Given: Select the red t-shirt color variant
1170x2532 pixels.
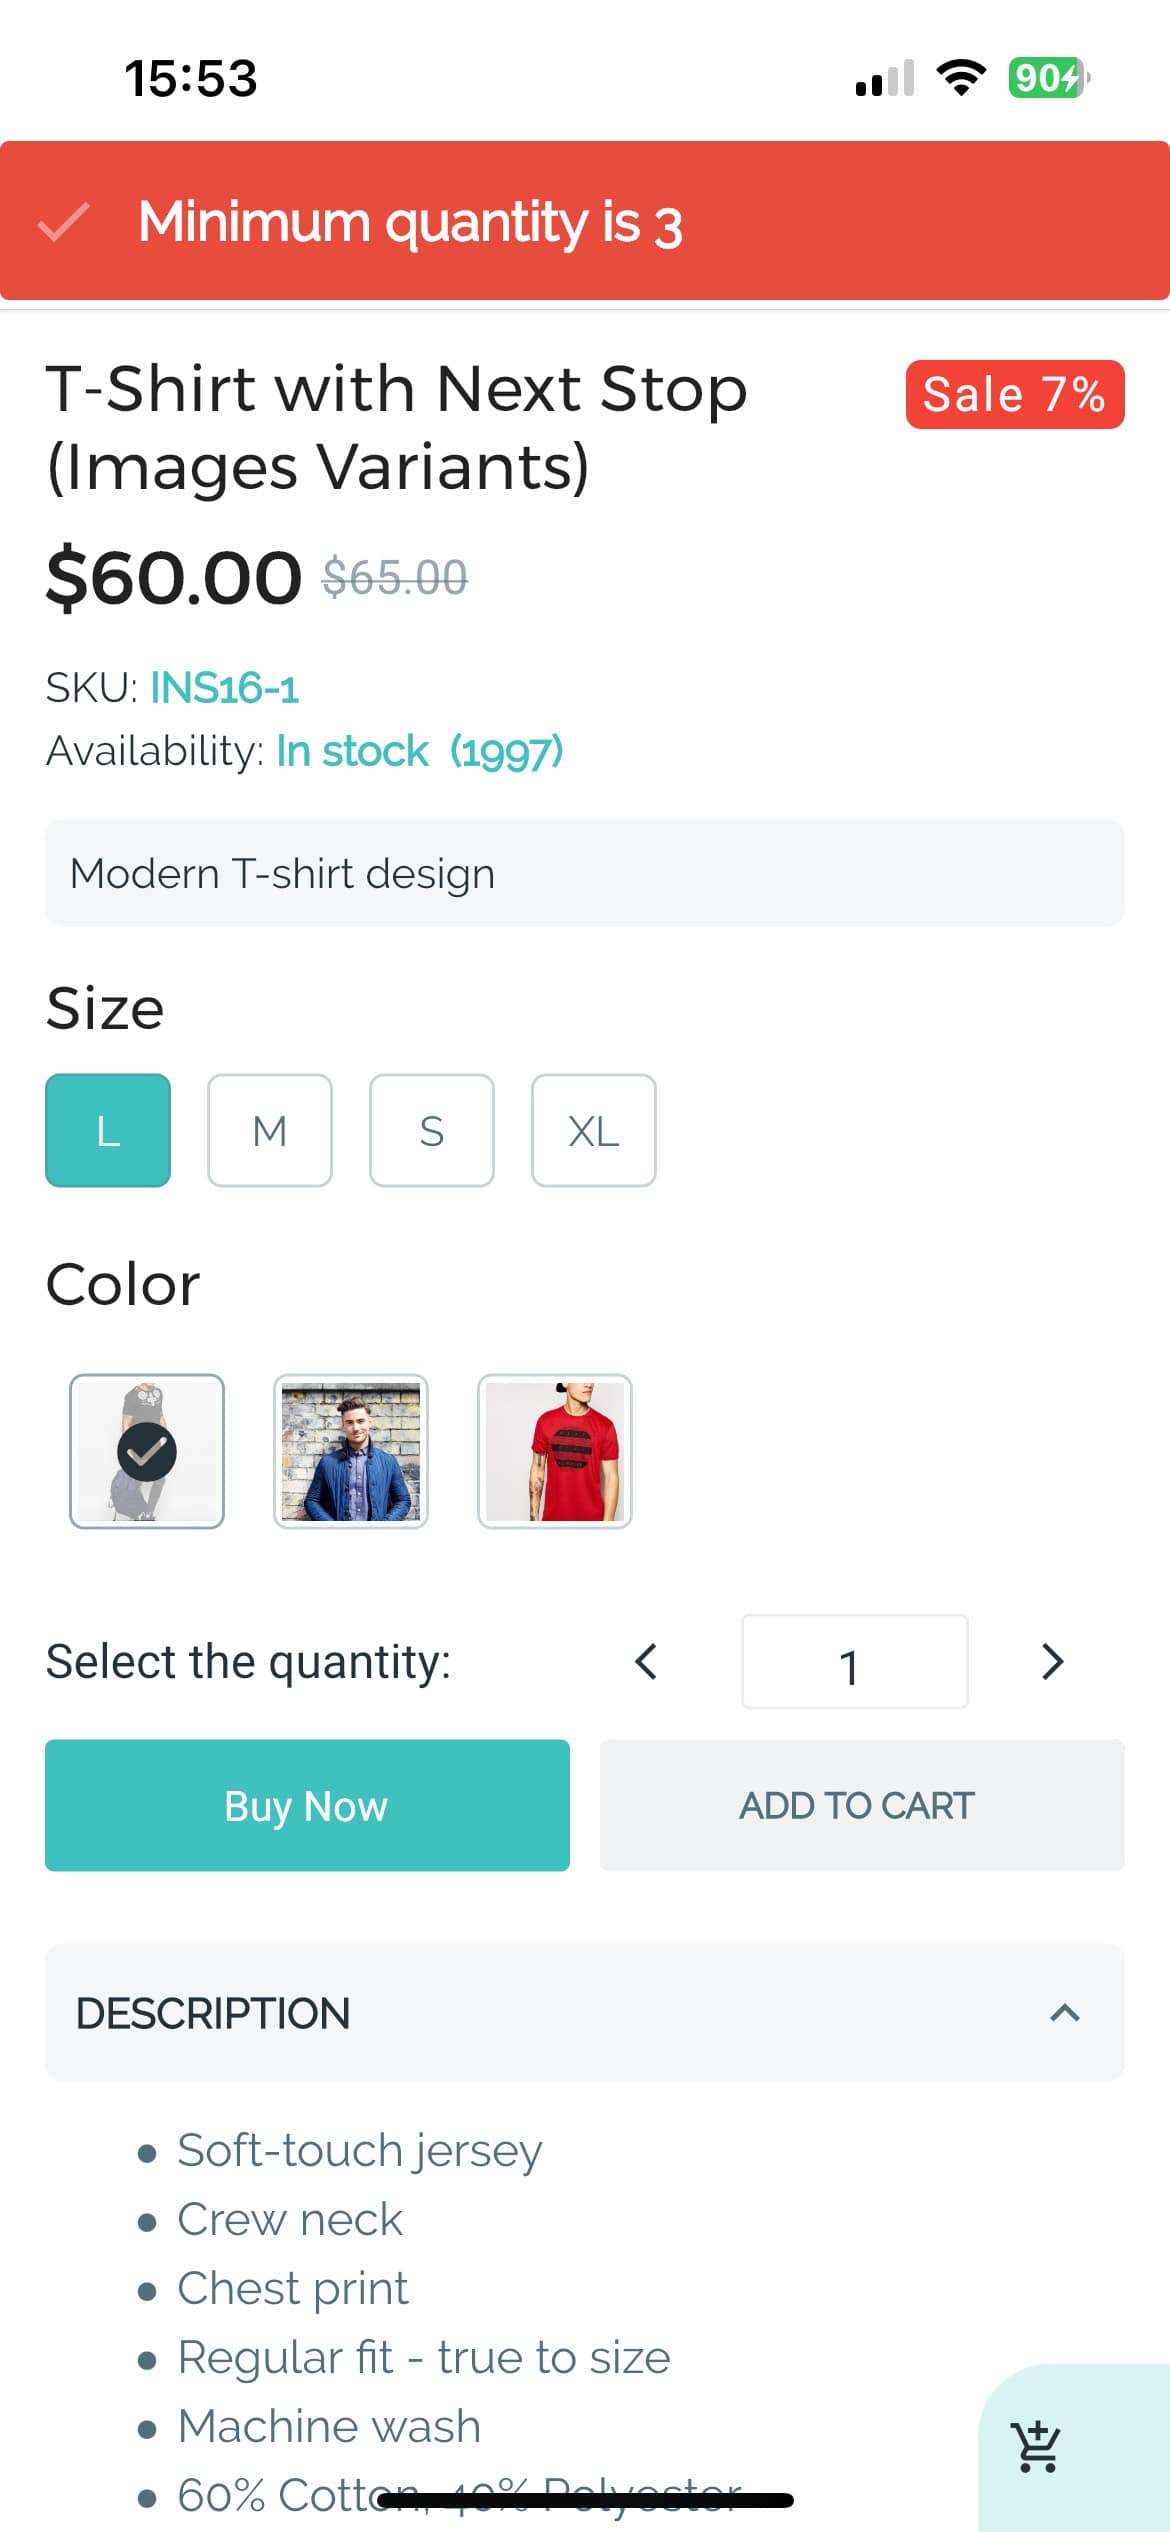Looking at the screenshot, I should [x=556, y=1452].
